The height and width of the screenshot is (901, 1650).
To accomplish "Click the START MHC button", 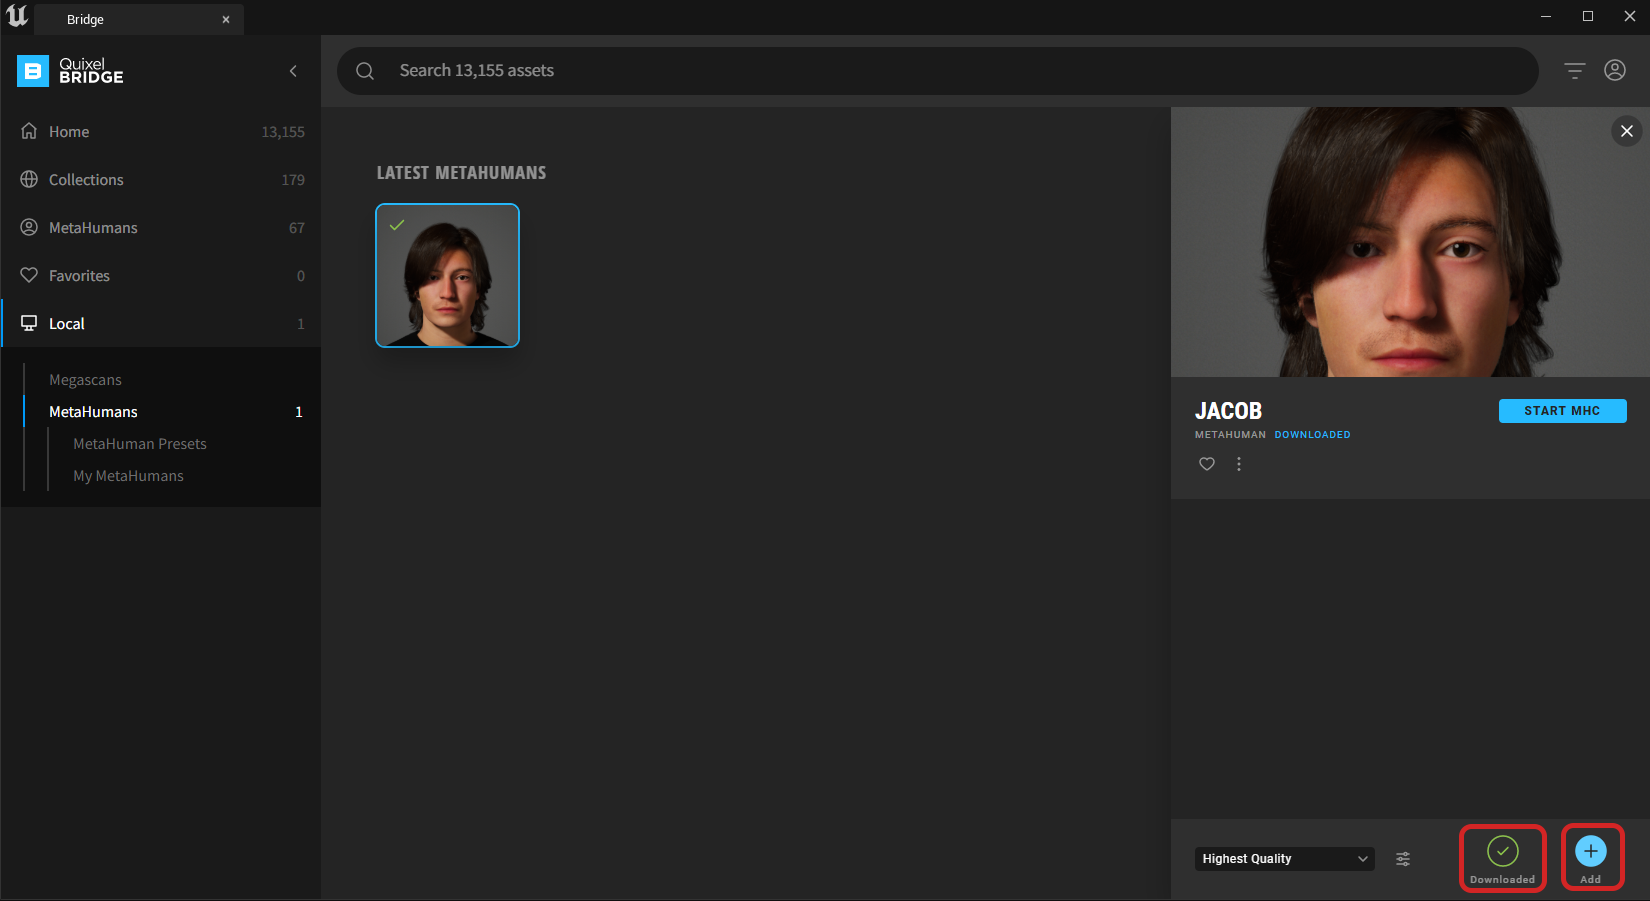I will coord(1561,411).
